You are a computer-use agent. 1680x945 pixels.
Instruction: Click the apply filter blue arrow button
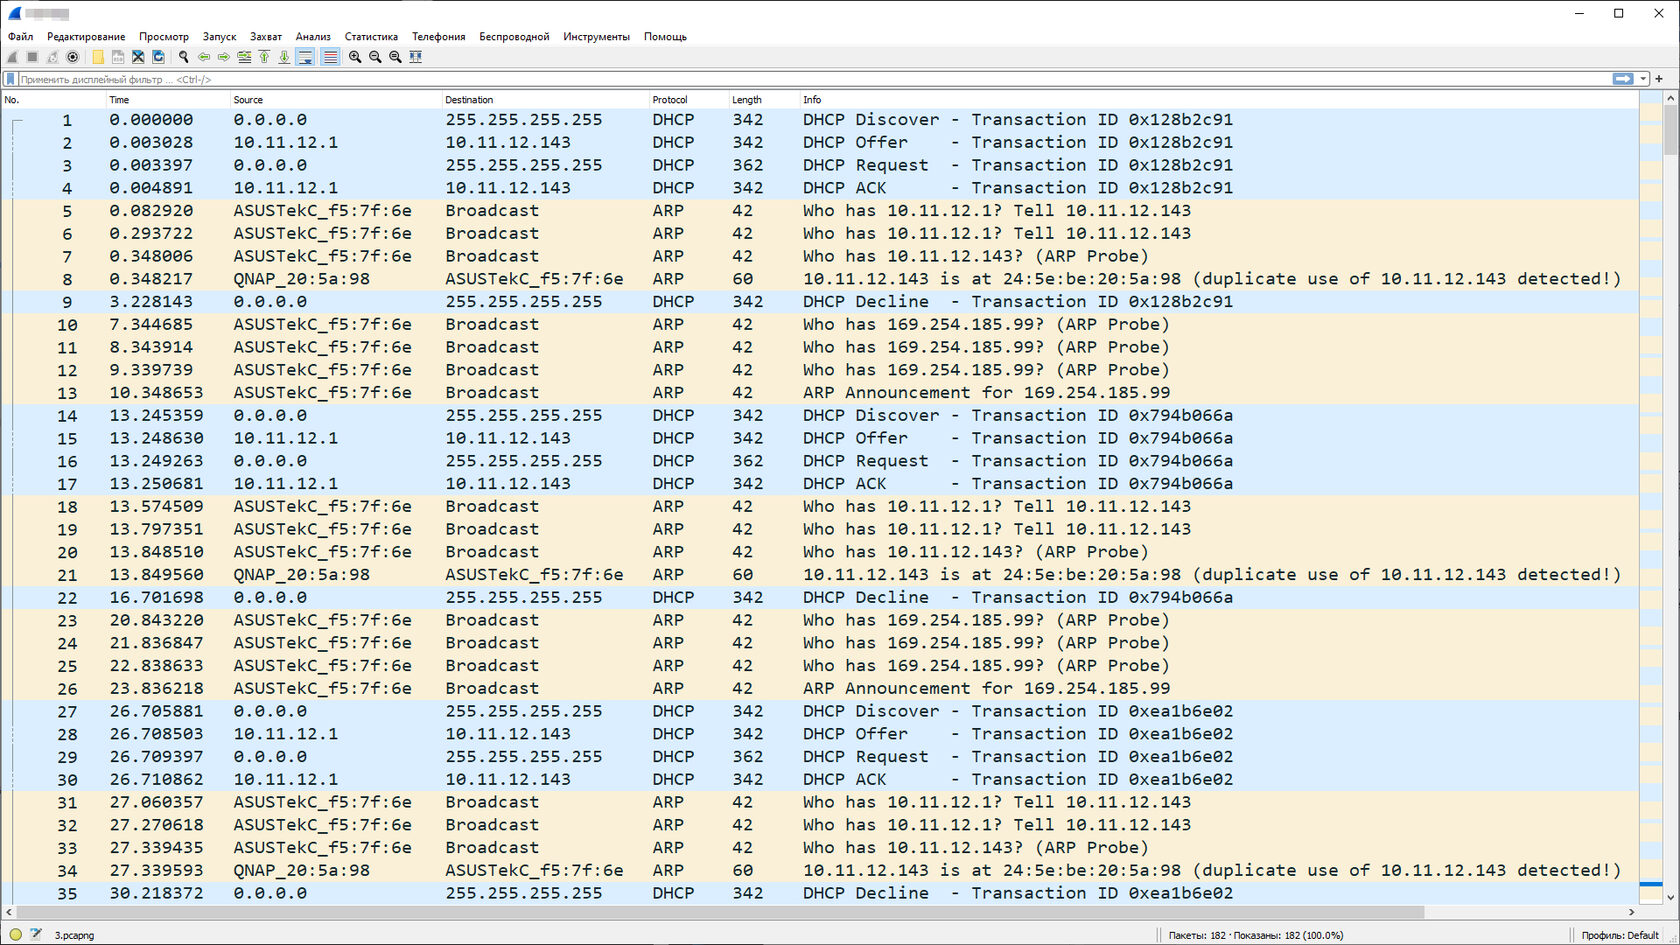tap(1623, 79)
